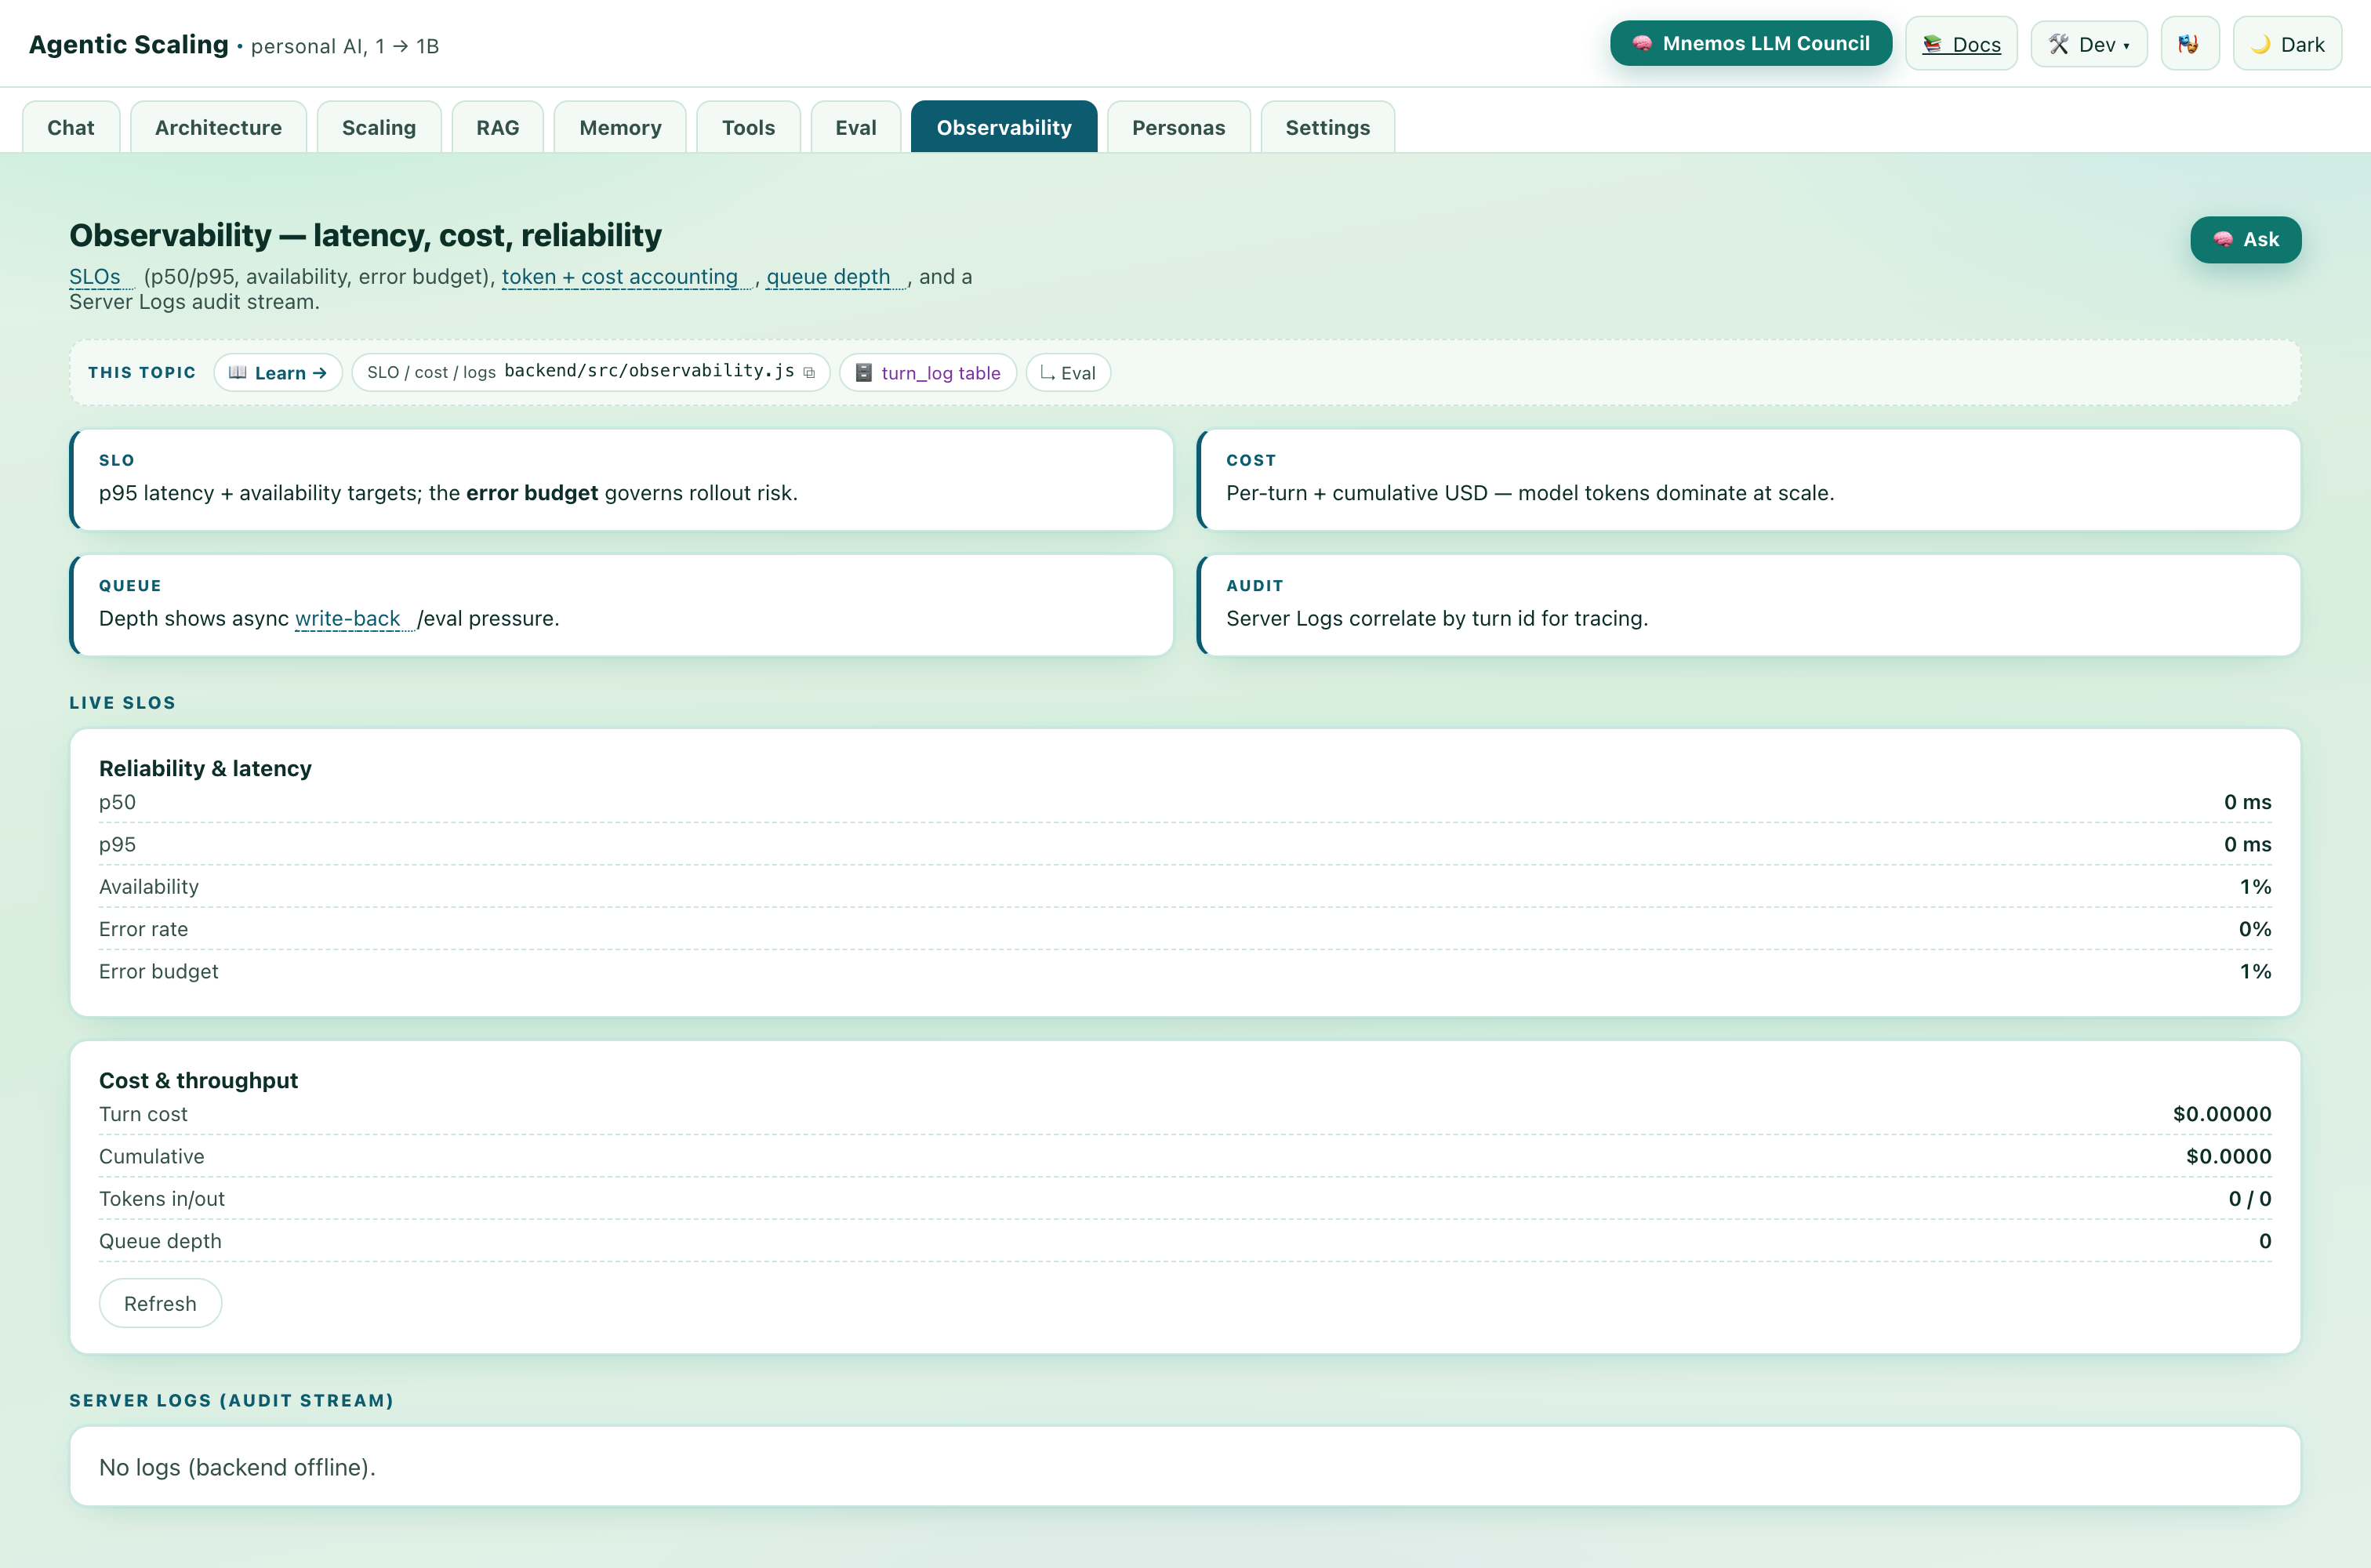Click 'SERVER LOGS (AUDIT STREAM)' heading
Image resolution: width=2371 pixels, height=1568 pixels.
click(231, 1400)
